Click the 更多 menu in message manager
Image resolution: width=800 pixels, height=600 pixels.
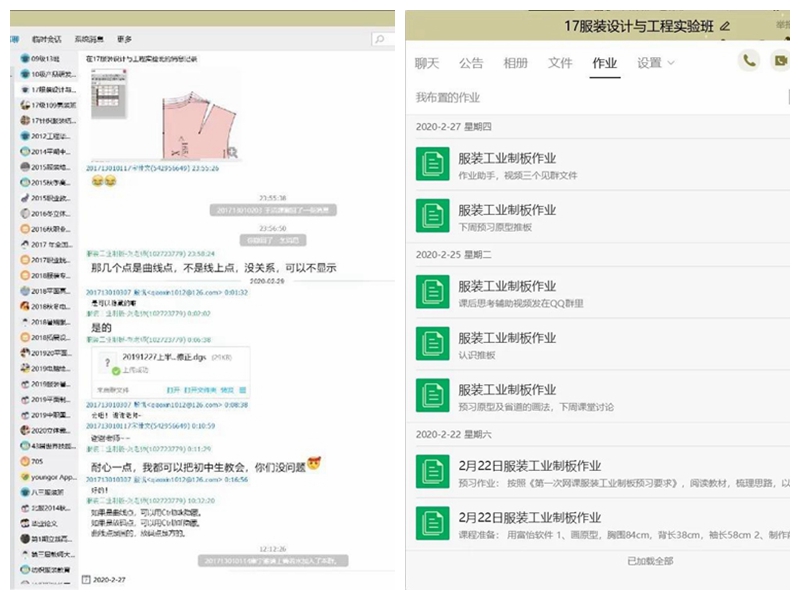[x=124, y=39]
